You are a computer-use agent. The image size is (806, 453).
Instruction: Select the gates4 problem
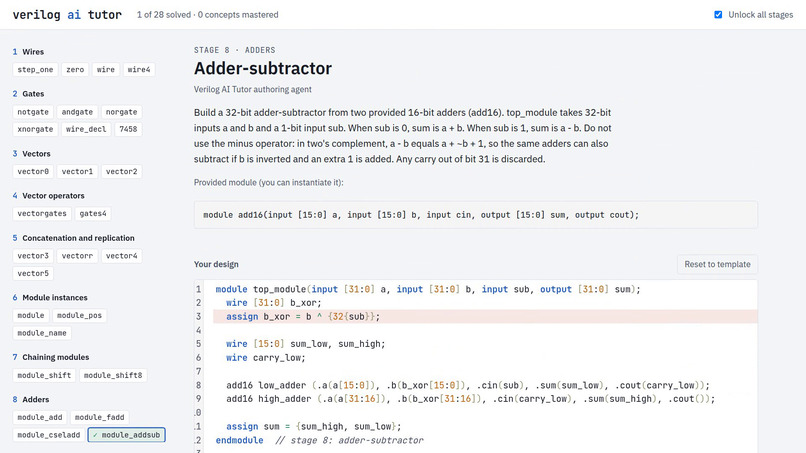[93, 213]
